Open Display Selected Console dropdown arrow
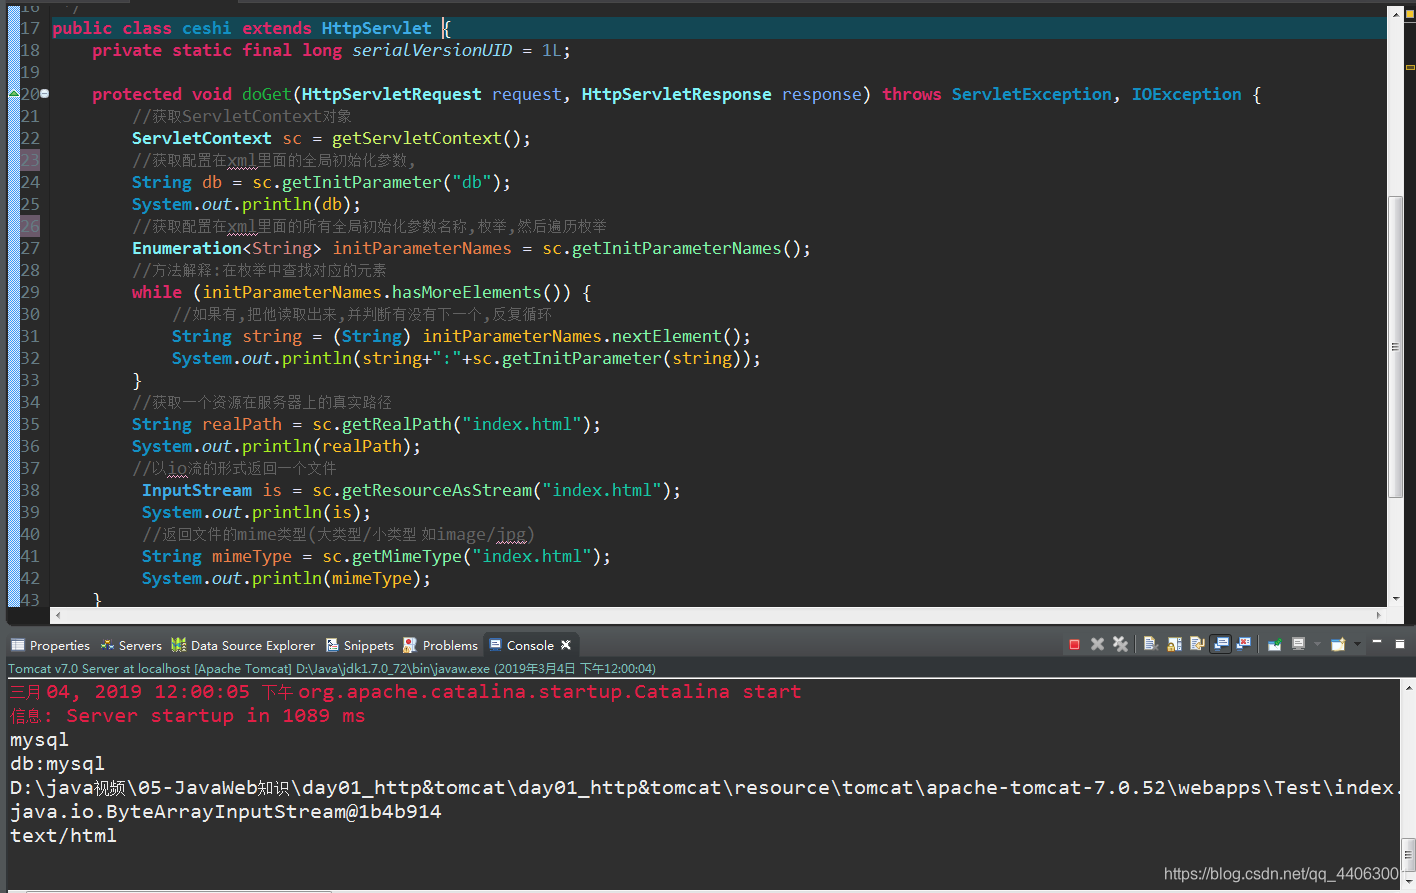Viewport: 1416px width, 893px height. (1317, 644)
